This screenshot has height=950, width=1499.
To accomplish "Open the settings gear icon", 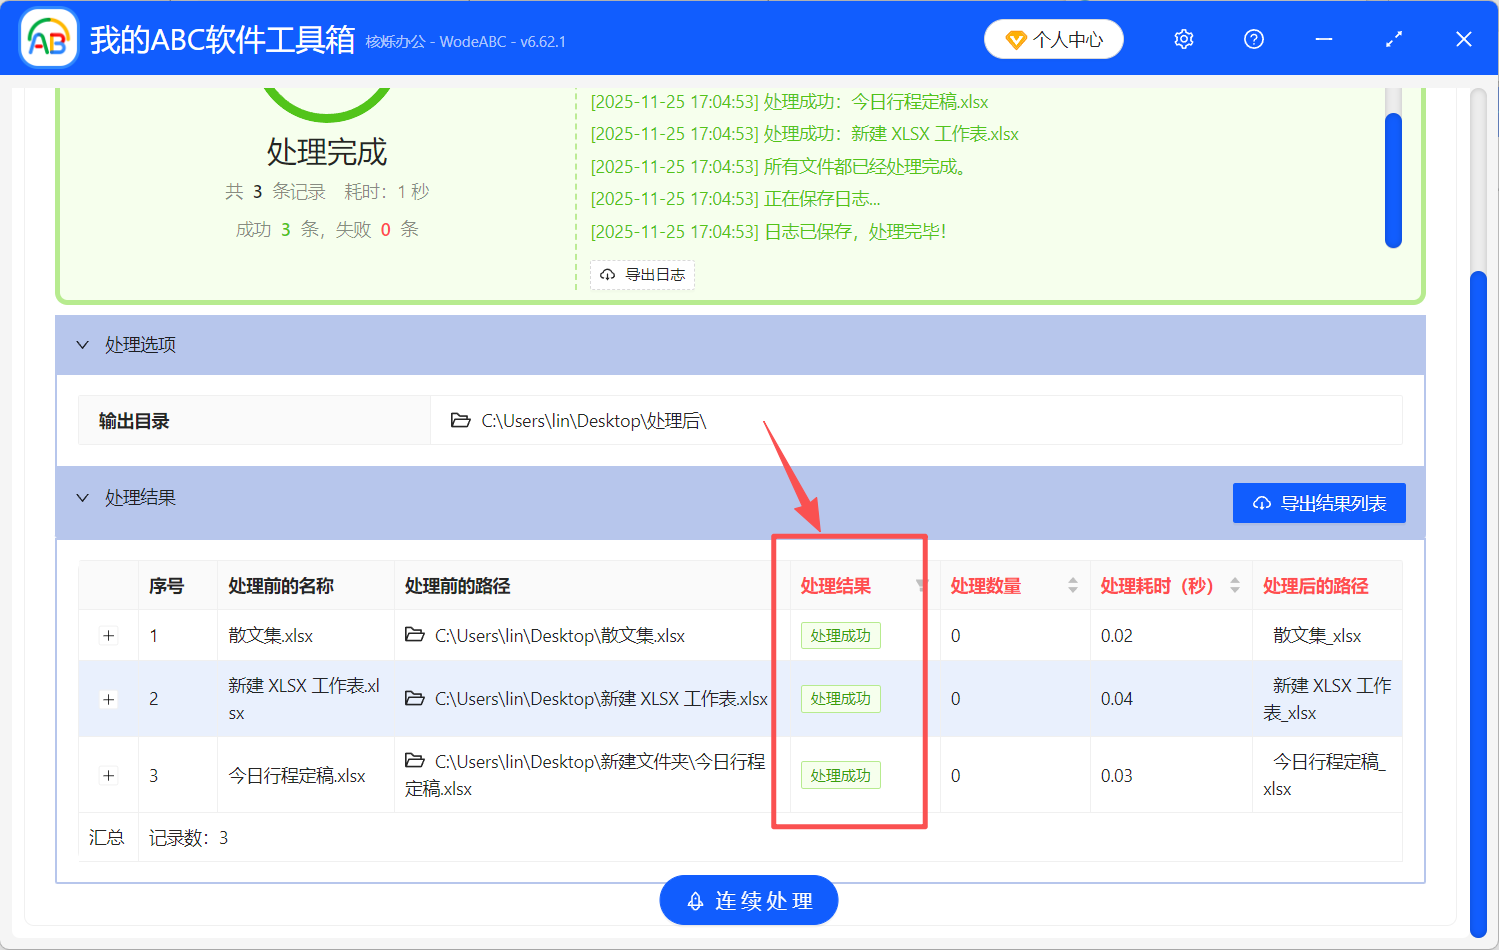I will (x=1183, y=38).
